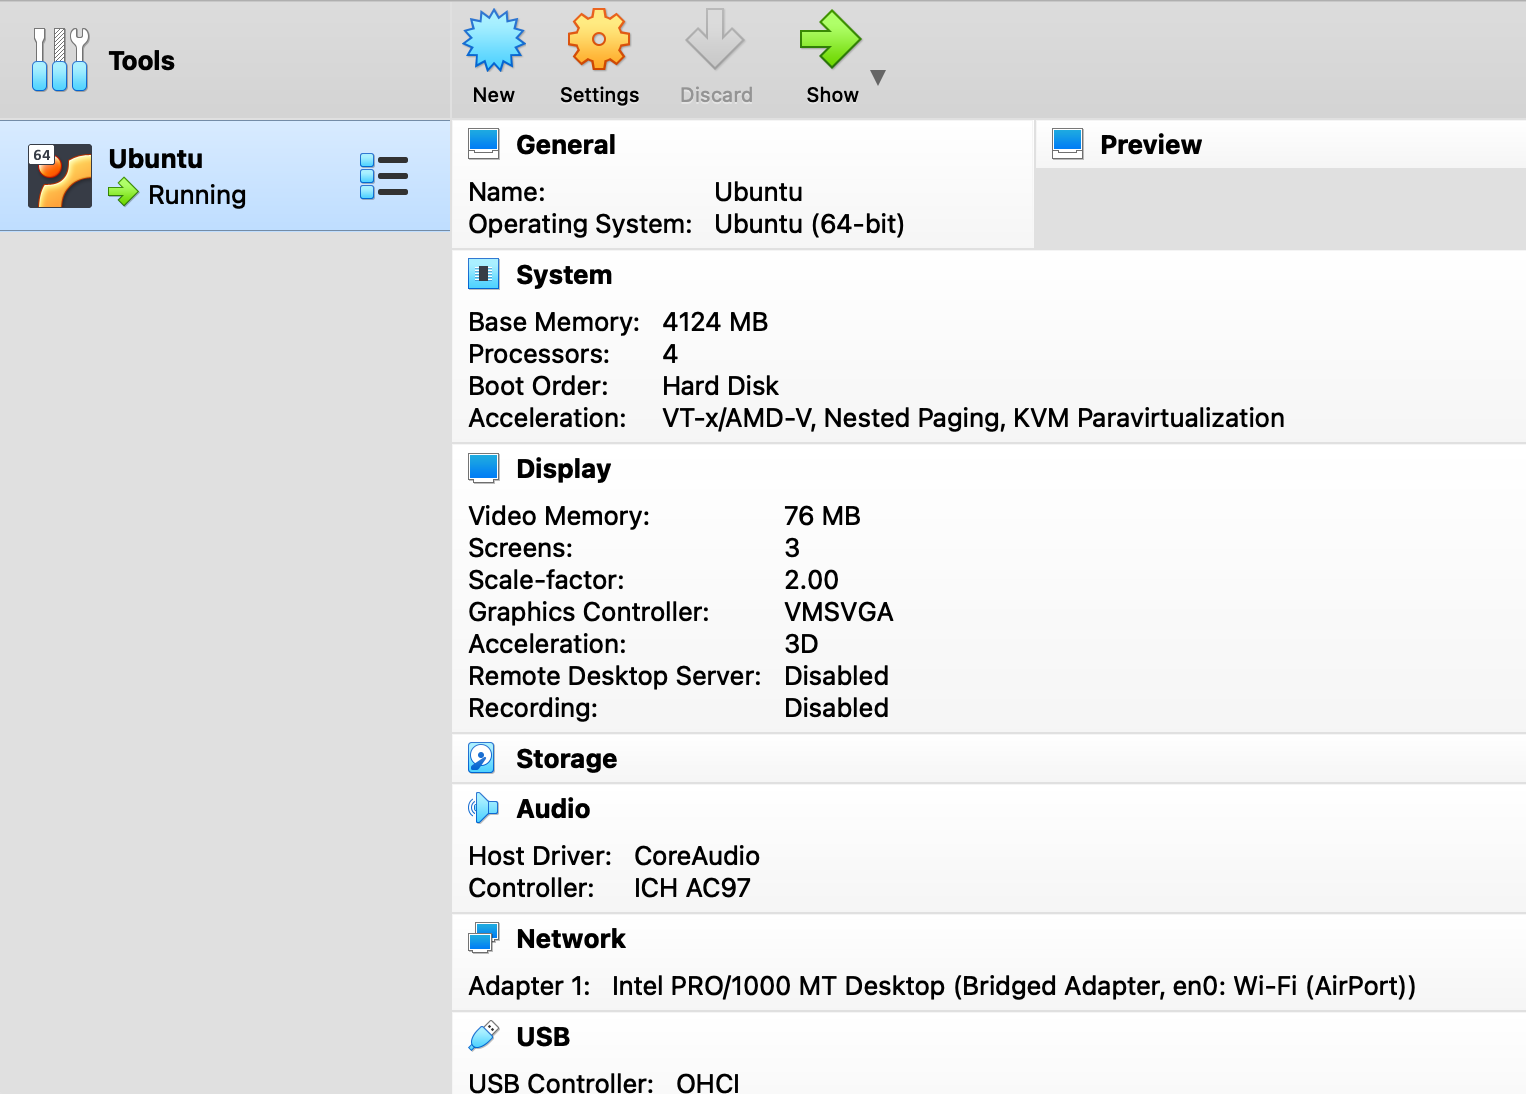The height and width of the screenshot is (1094, 1526).
Task: Click the 3D acceleration value
Action: coord(801,644)
